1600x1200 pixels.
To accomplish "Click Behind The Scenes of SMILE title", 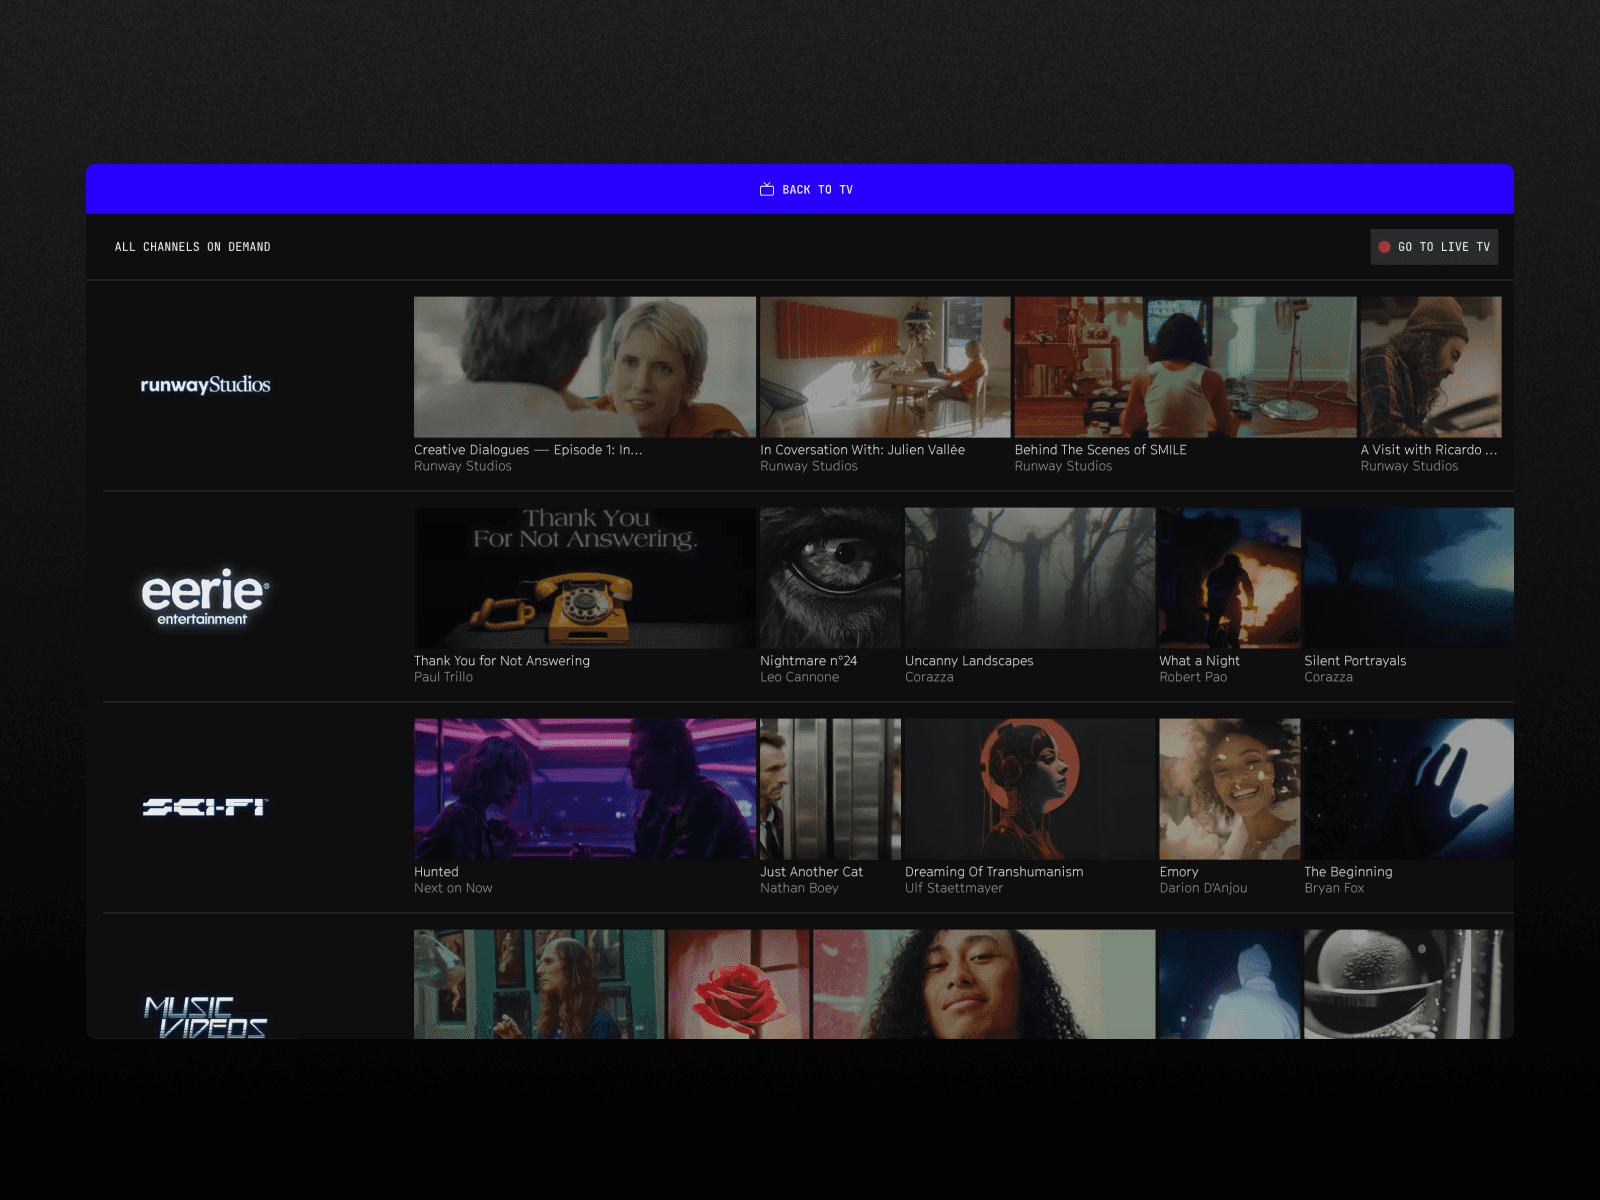I will pyautogui.click(x=1100, y=450).
